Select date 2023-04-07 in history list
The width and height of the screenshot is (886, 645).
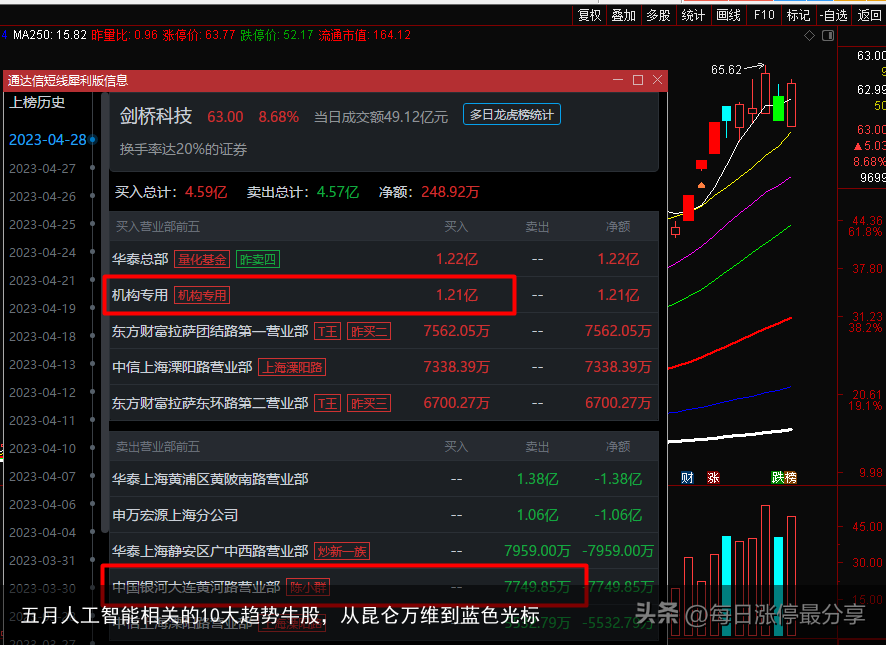(x=42, y=477)
